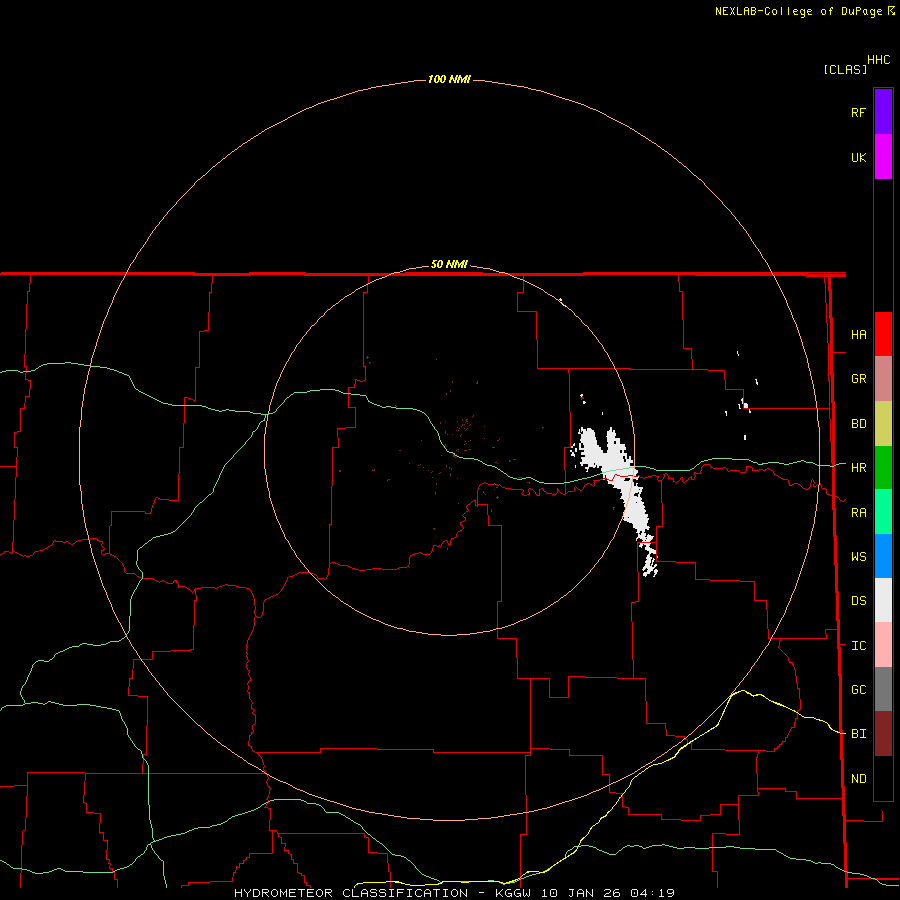Click the "100 NMI" range ring label
This screenshot has height=900, width=900.
coord(449,79)
